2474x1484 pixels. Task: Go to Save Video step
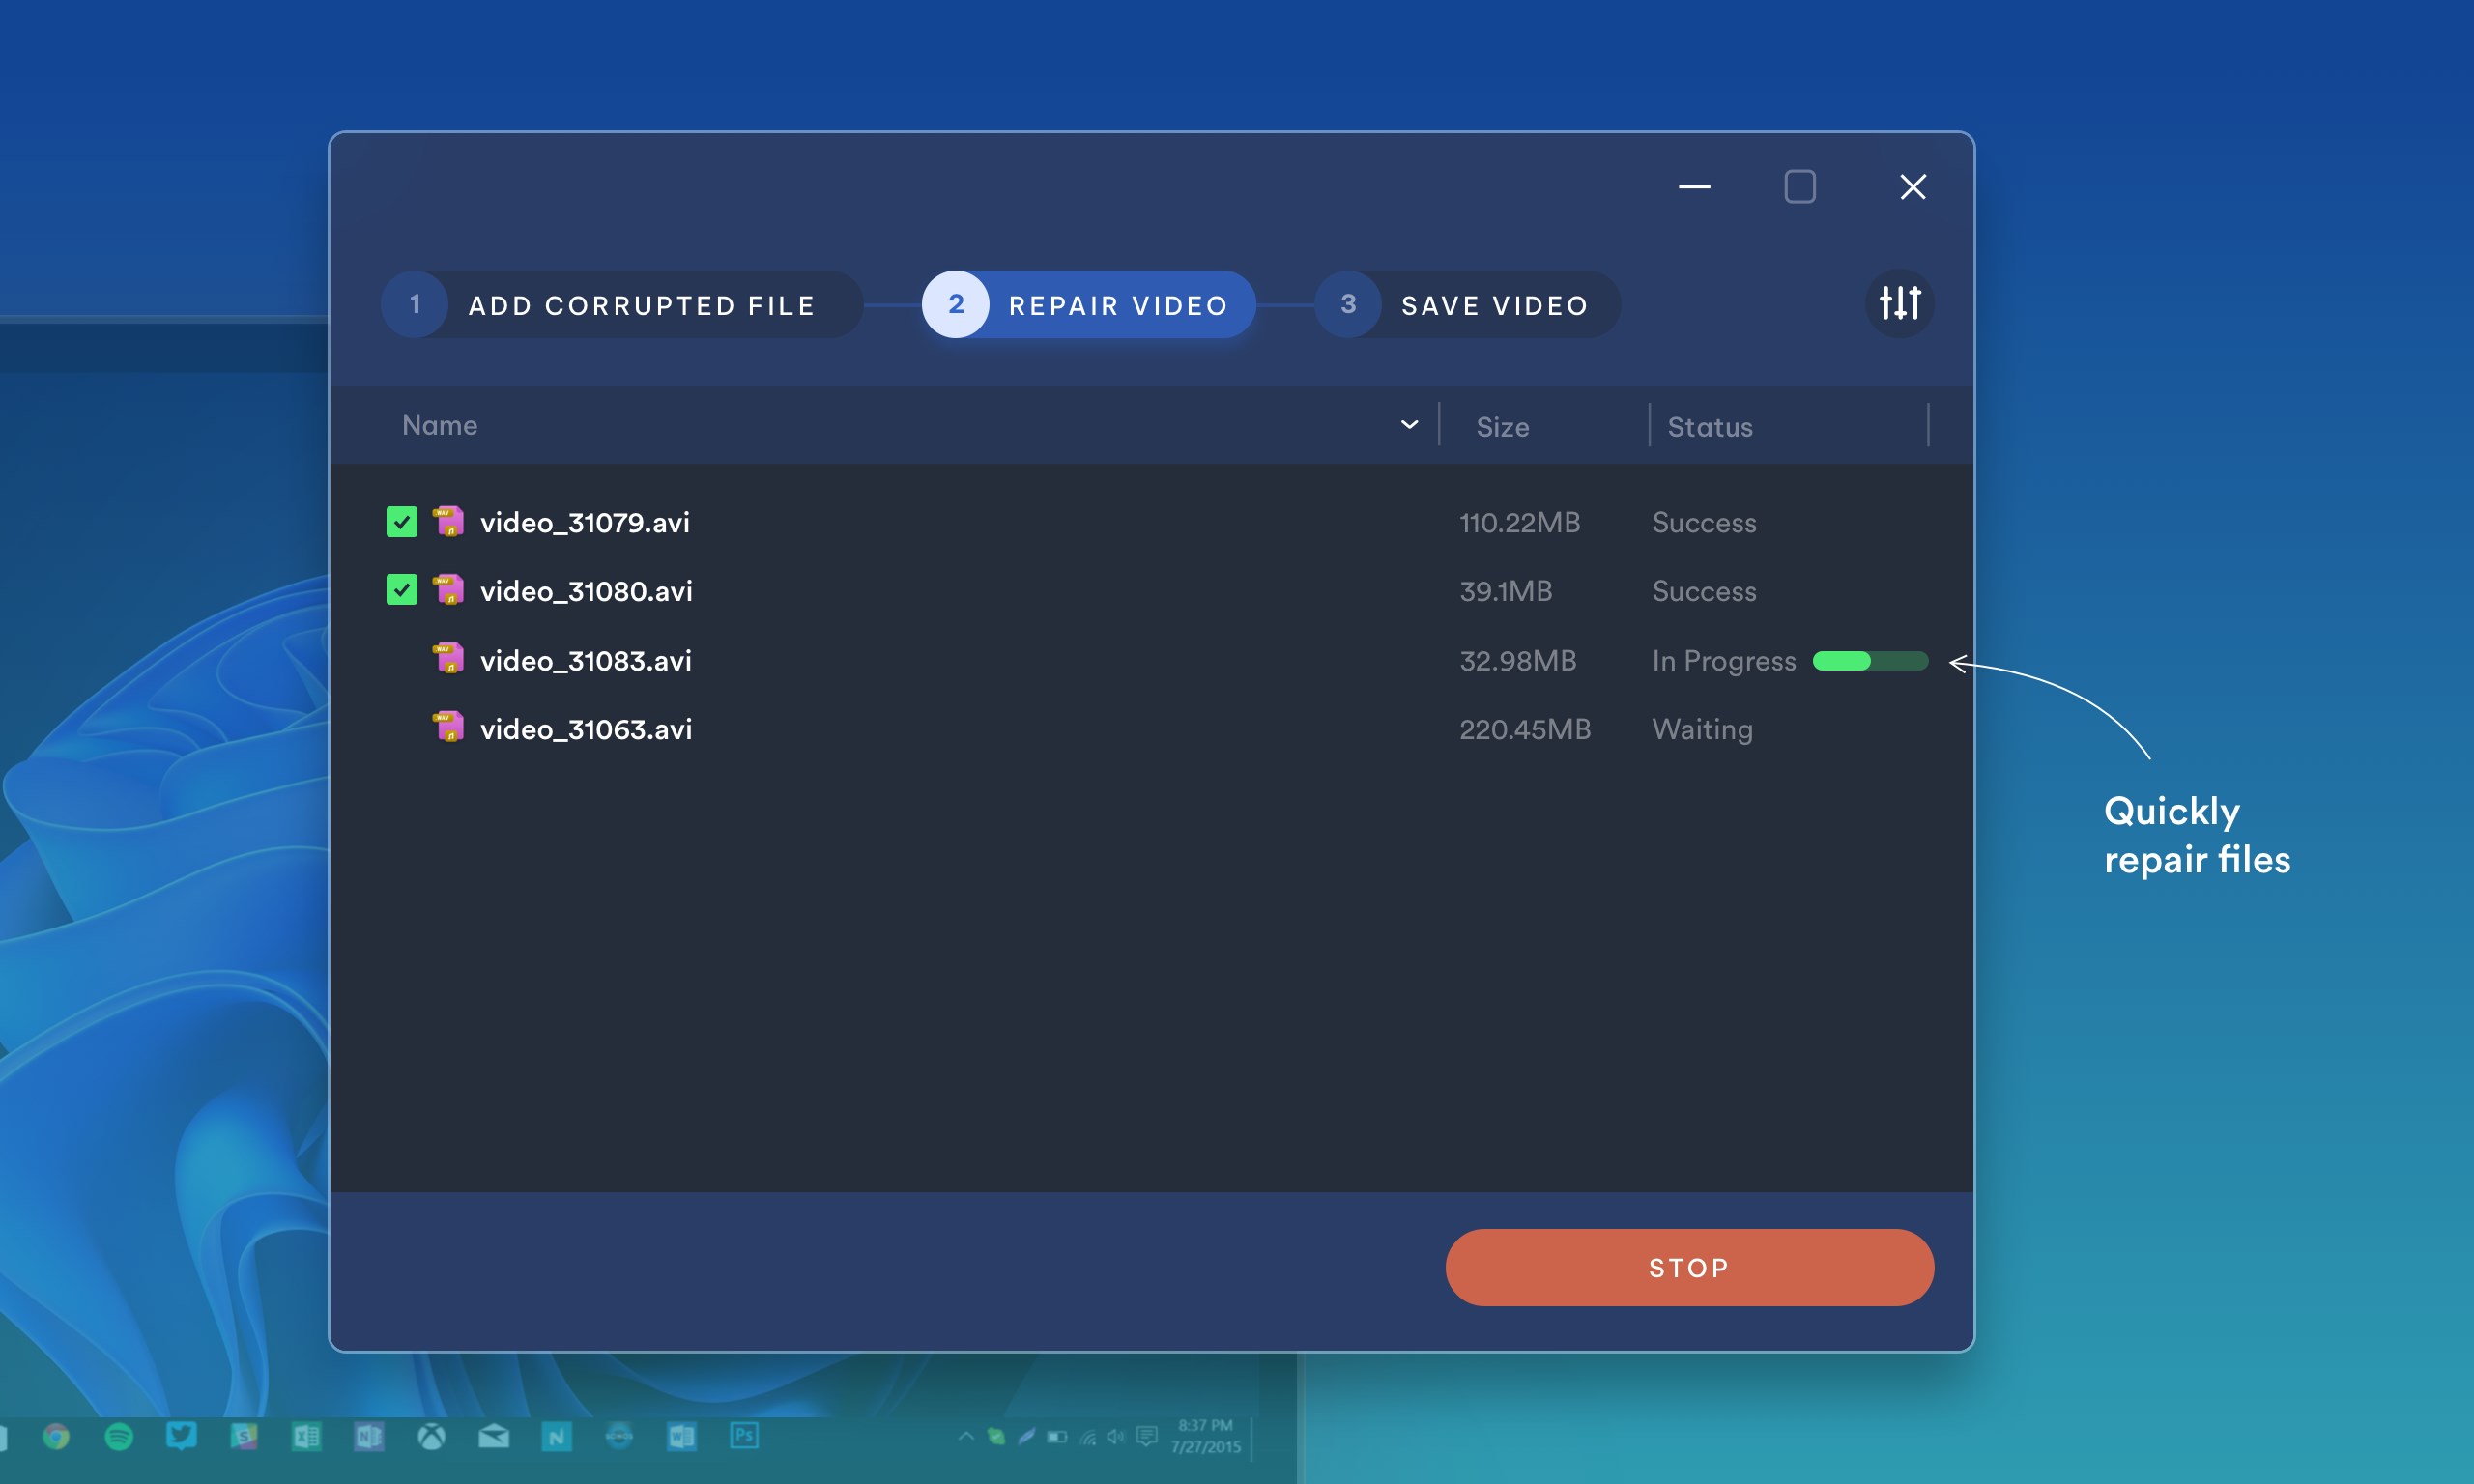click(x=1494, y=305)
